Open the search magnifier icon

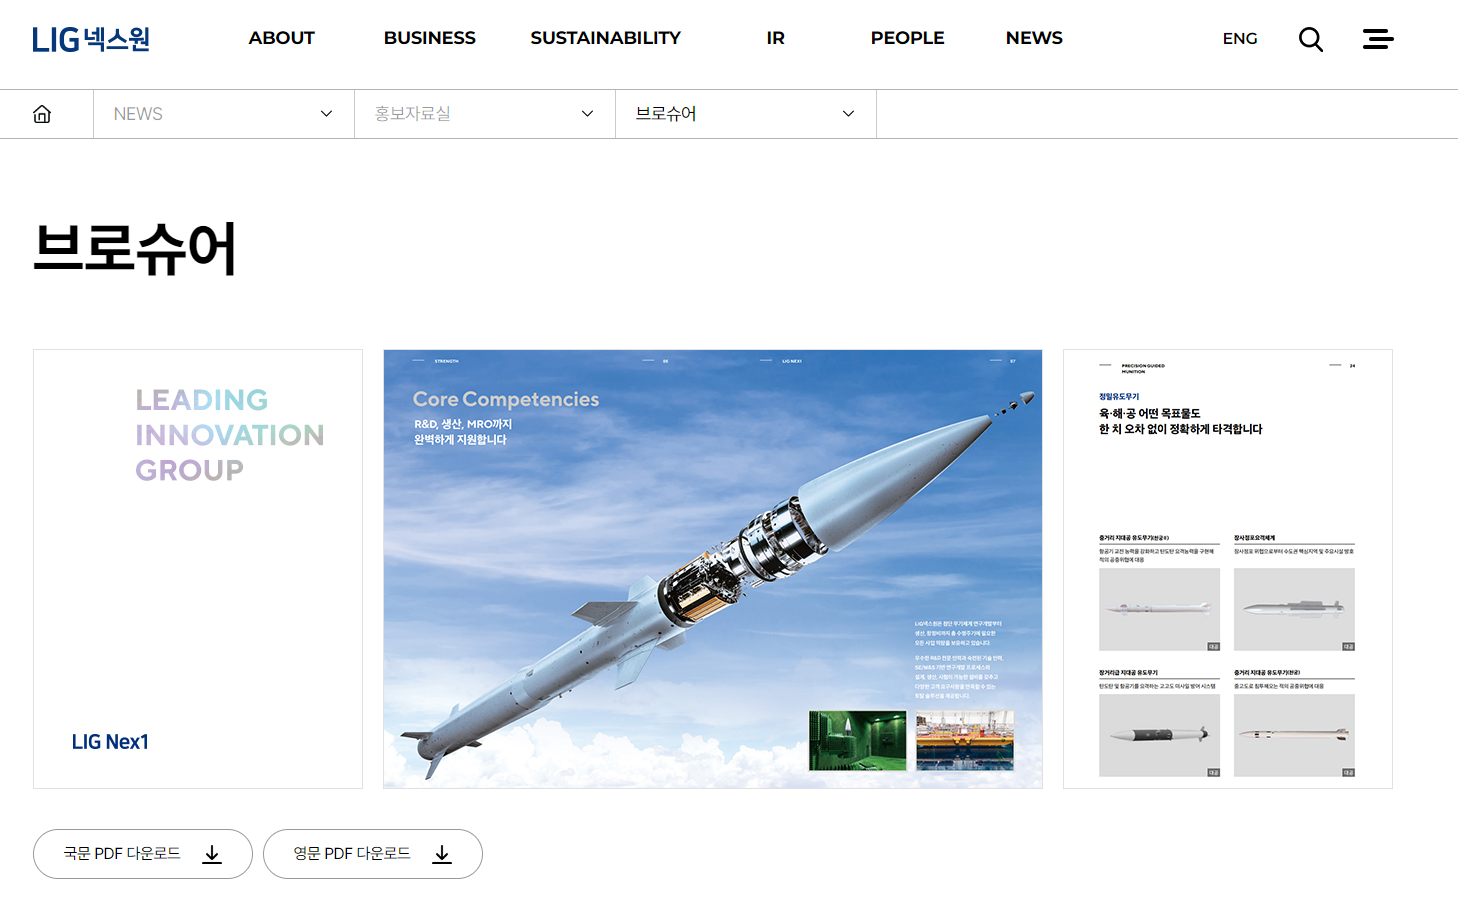tap(1310, 39)
